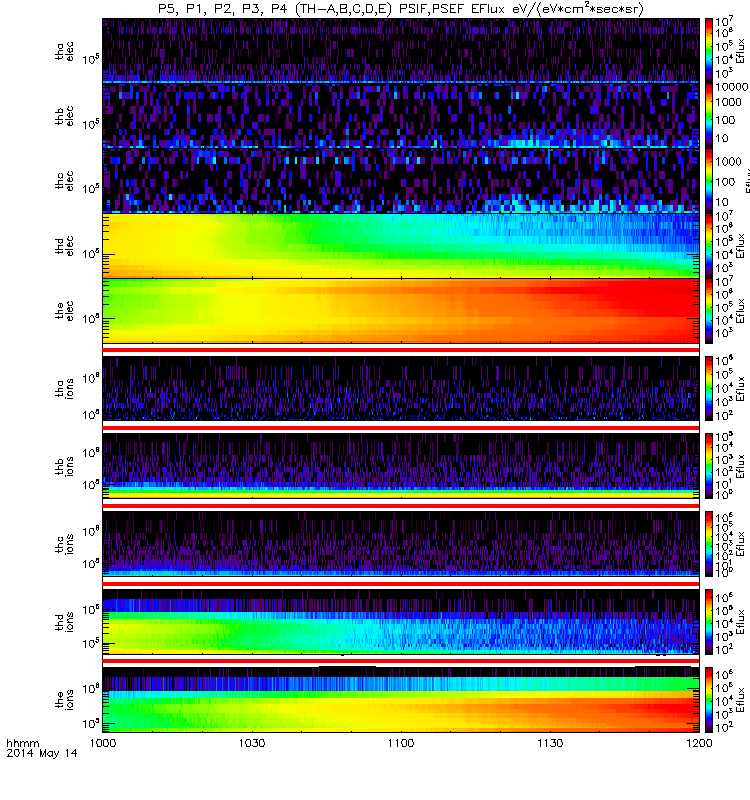Click the 1100 time tick label

click(x=401, y=743)
